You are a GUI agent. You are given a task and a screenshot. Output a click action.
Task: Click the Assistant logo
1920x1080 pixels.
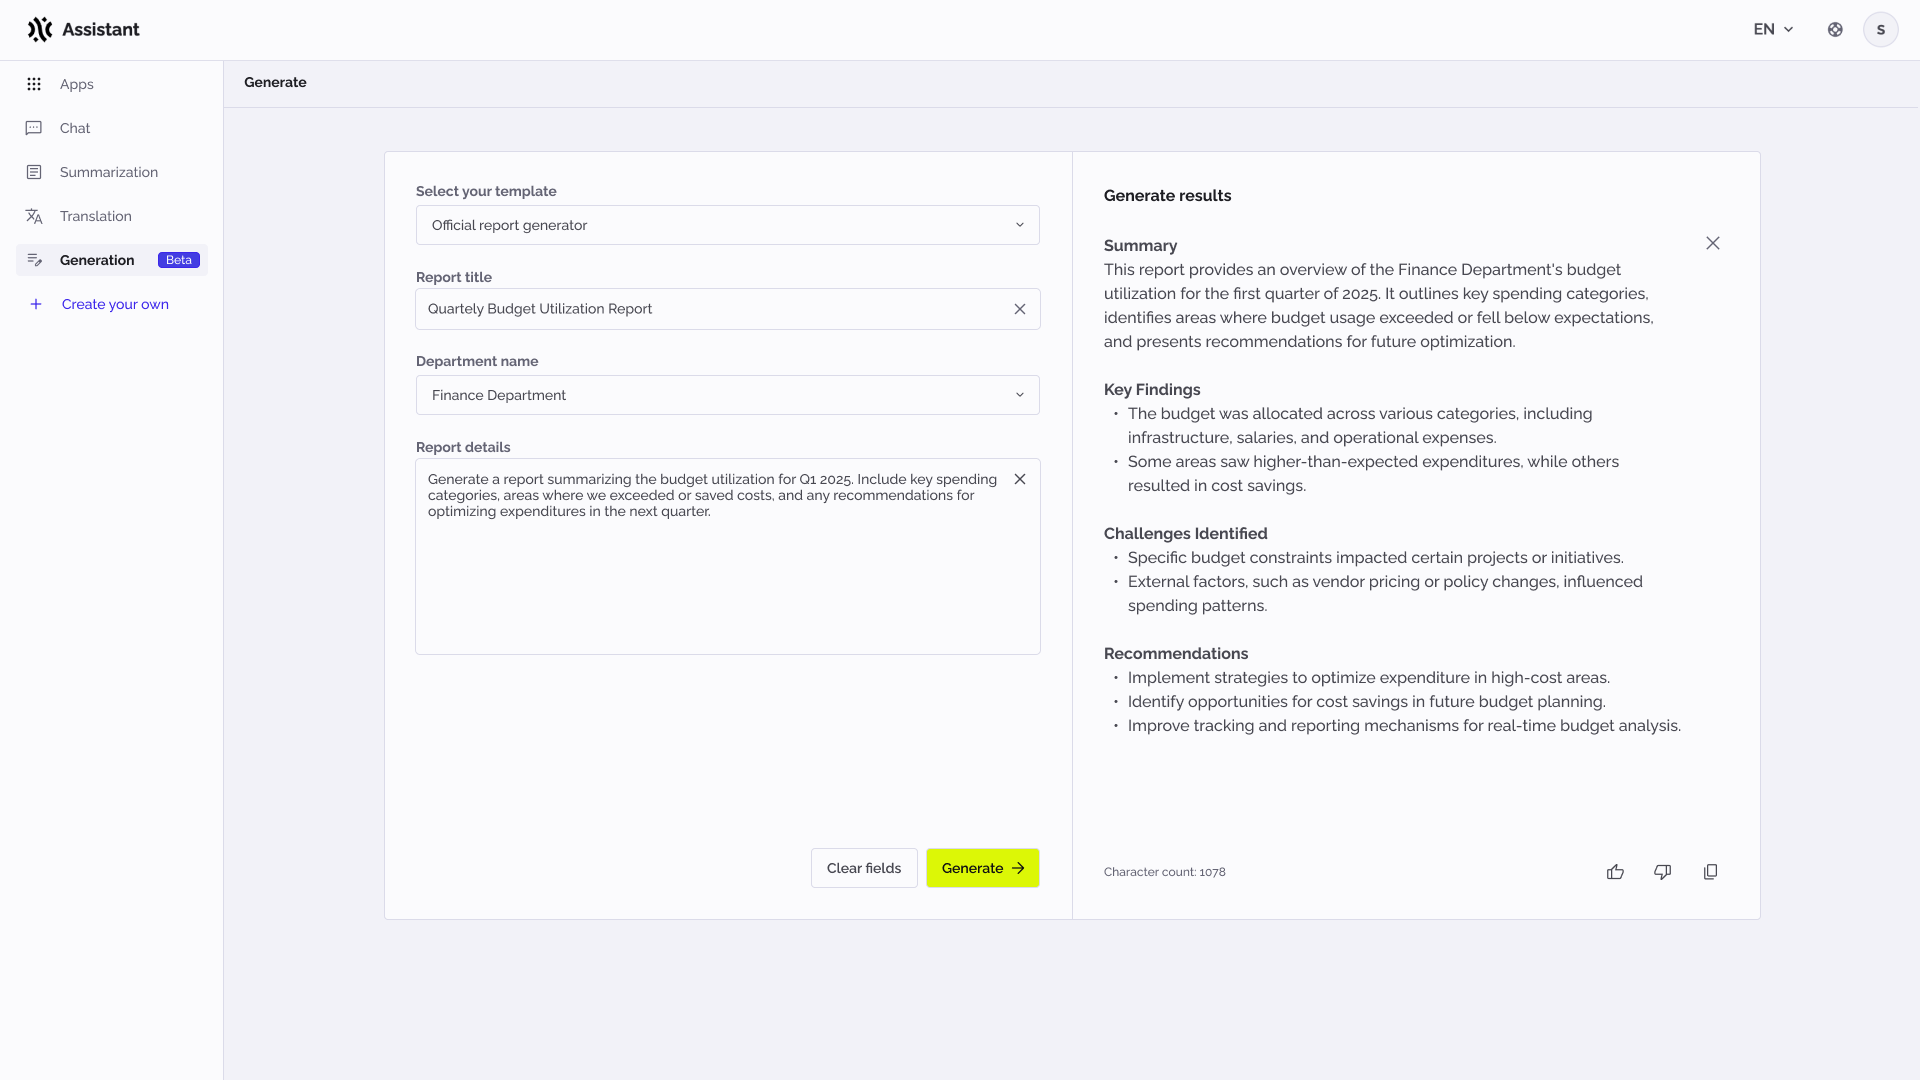(84, 30)
